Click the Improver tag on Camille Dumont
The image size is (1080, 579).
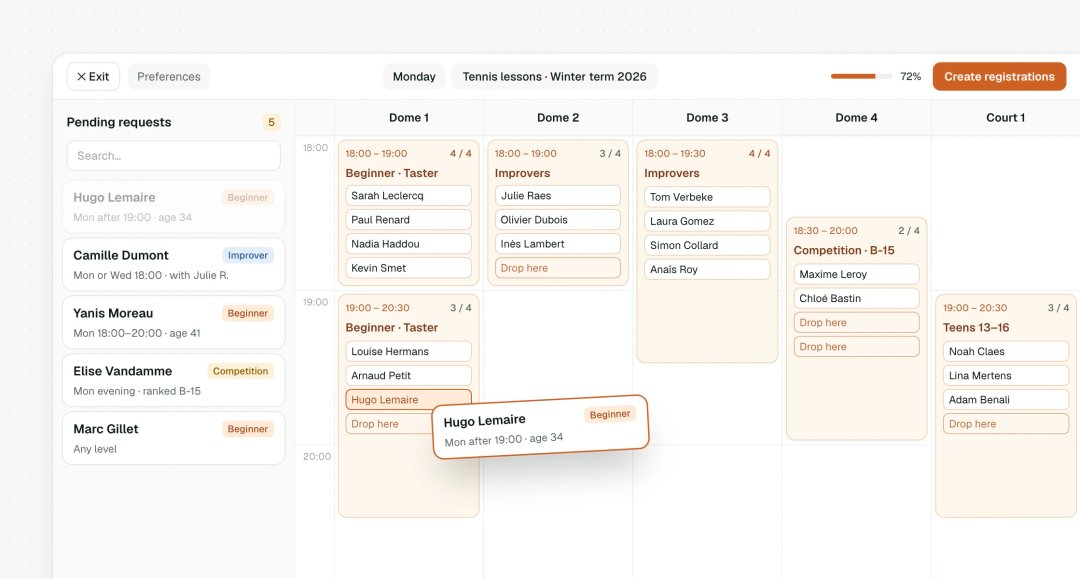pyautogui.click(x=248, y=255)
